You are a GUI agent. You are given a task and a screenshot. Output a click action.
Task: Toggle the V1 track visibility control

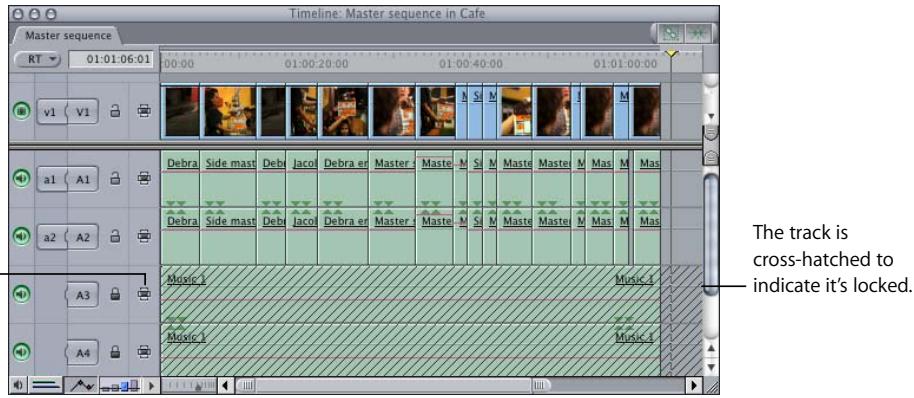point(22,111)
